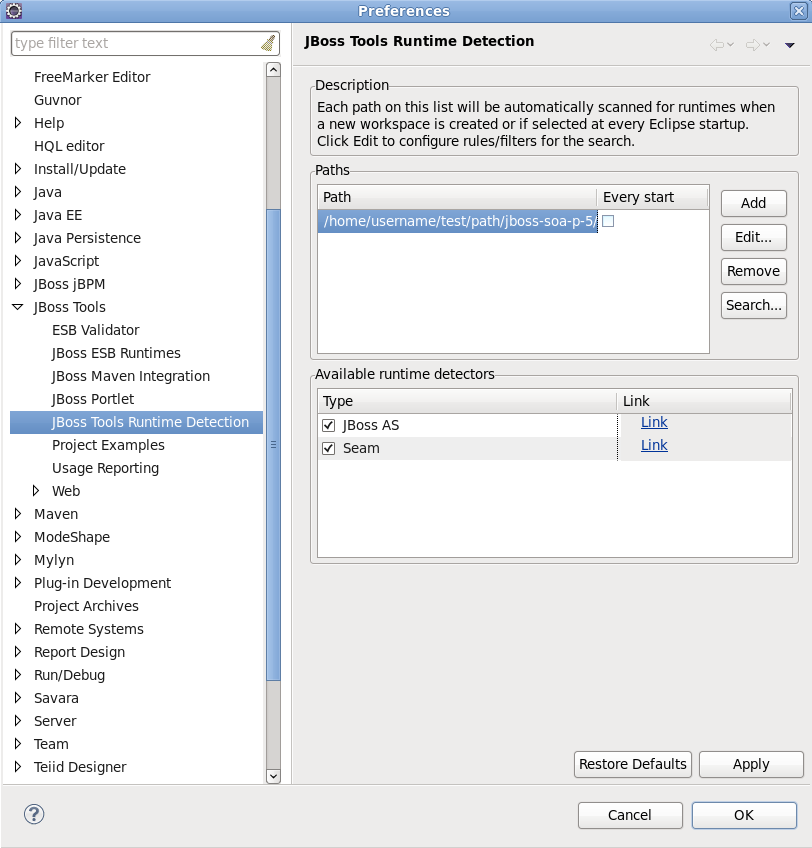Expand the Java EE node
812x848 pixels.
pos(18,215)
